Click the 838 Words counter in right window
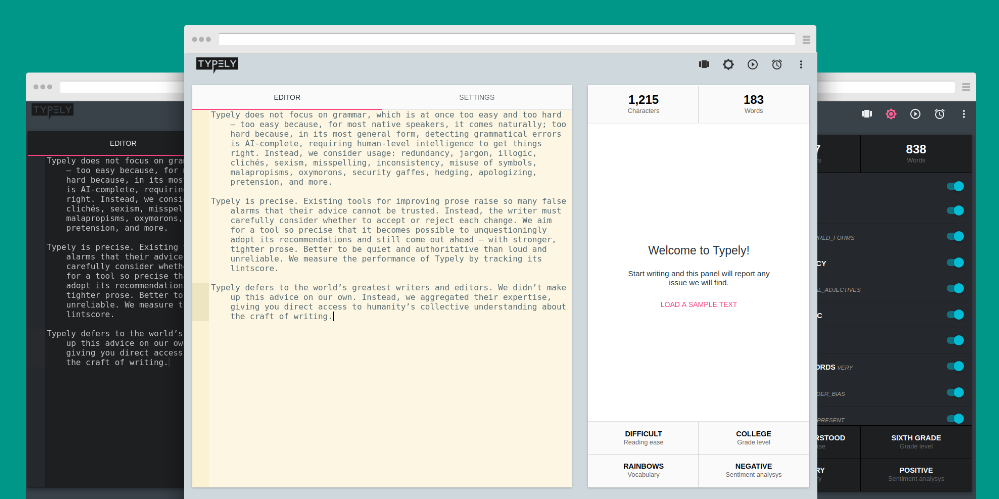The image size is (999, 499). pyautogui.click(x=916, y=154)
